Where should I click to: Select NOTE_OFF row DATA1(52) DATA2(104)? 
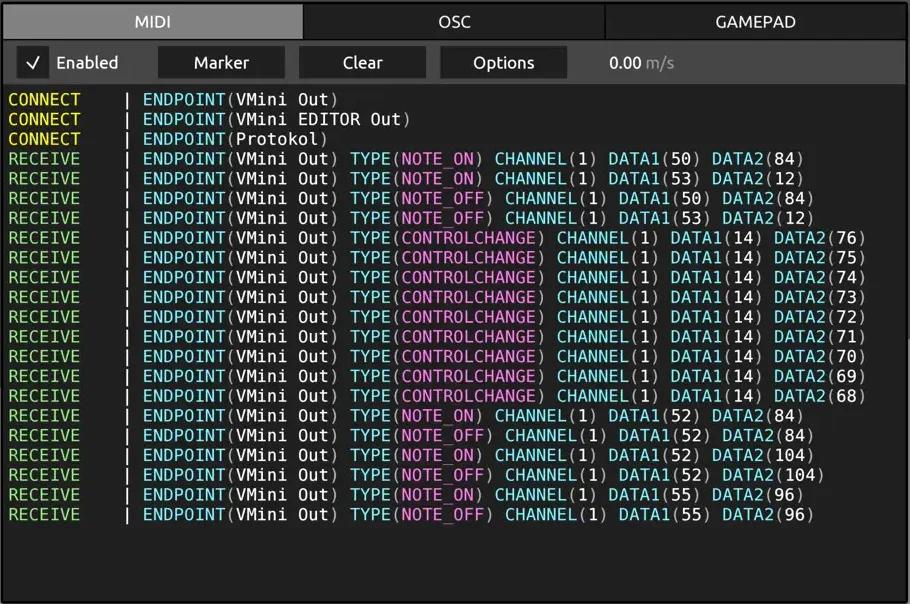pos(416,475)
